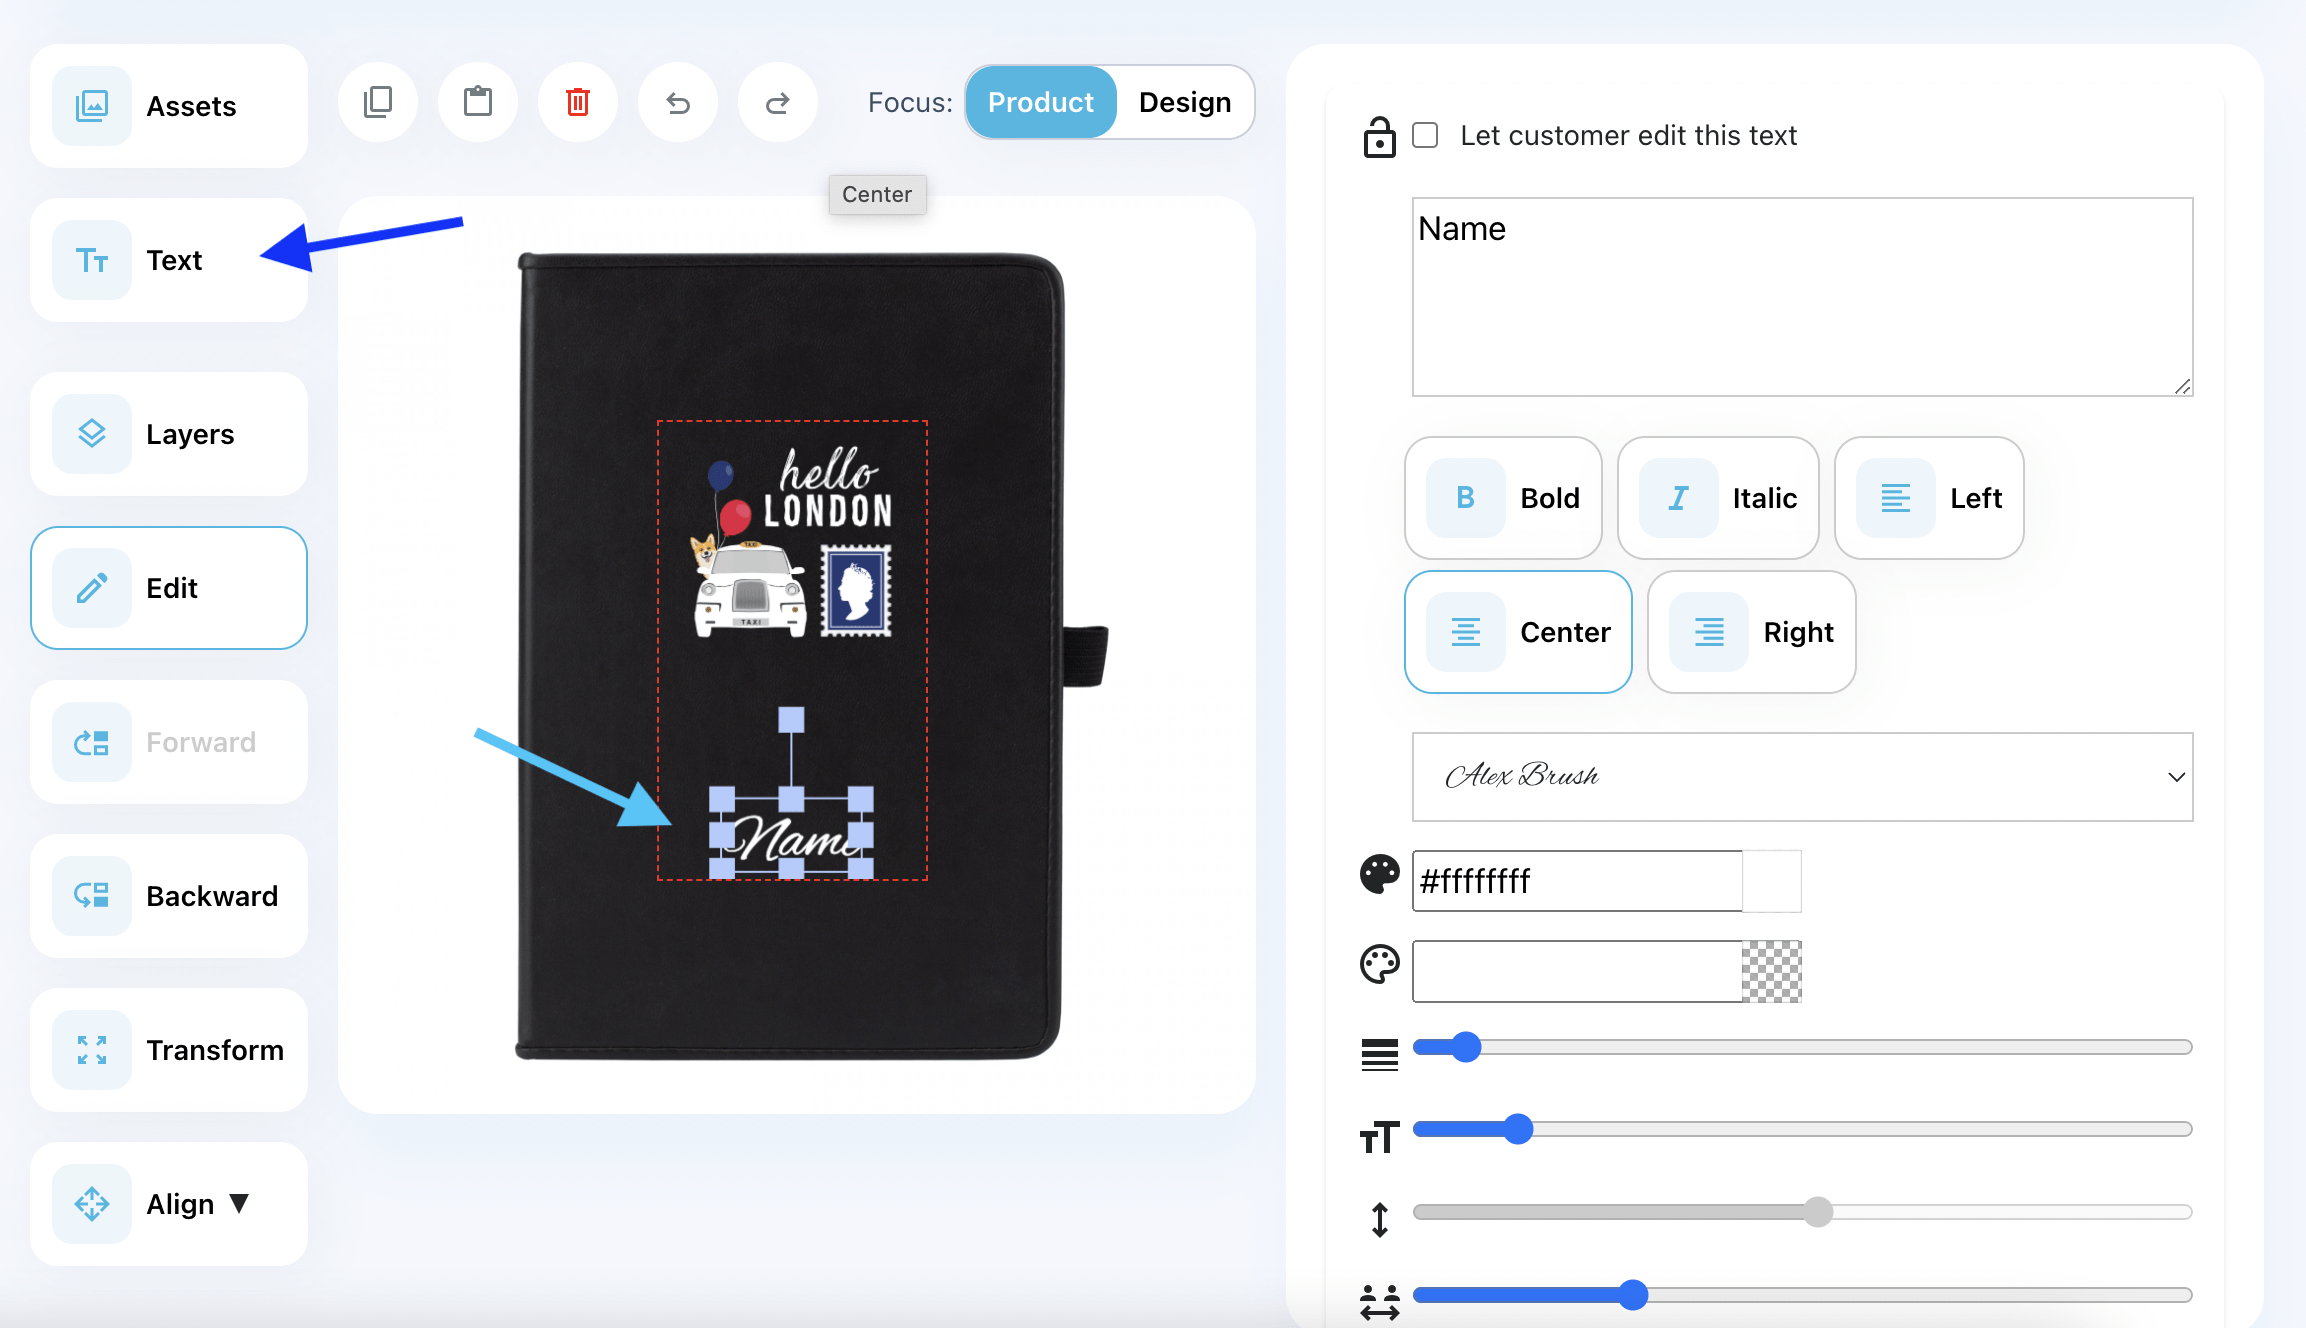Delete selection with red trash icon
The height and width of the screenshot is (1328, 2306).
[x=578, y=102]
